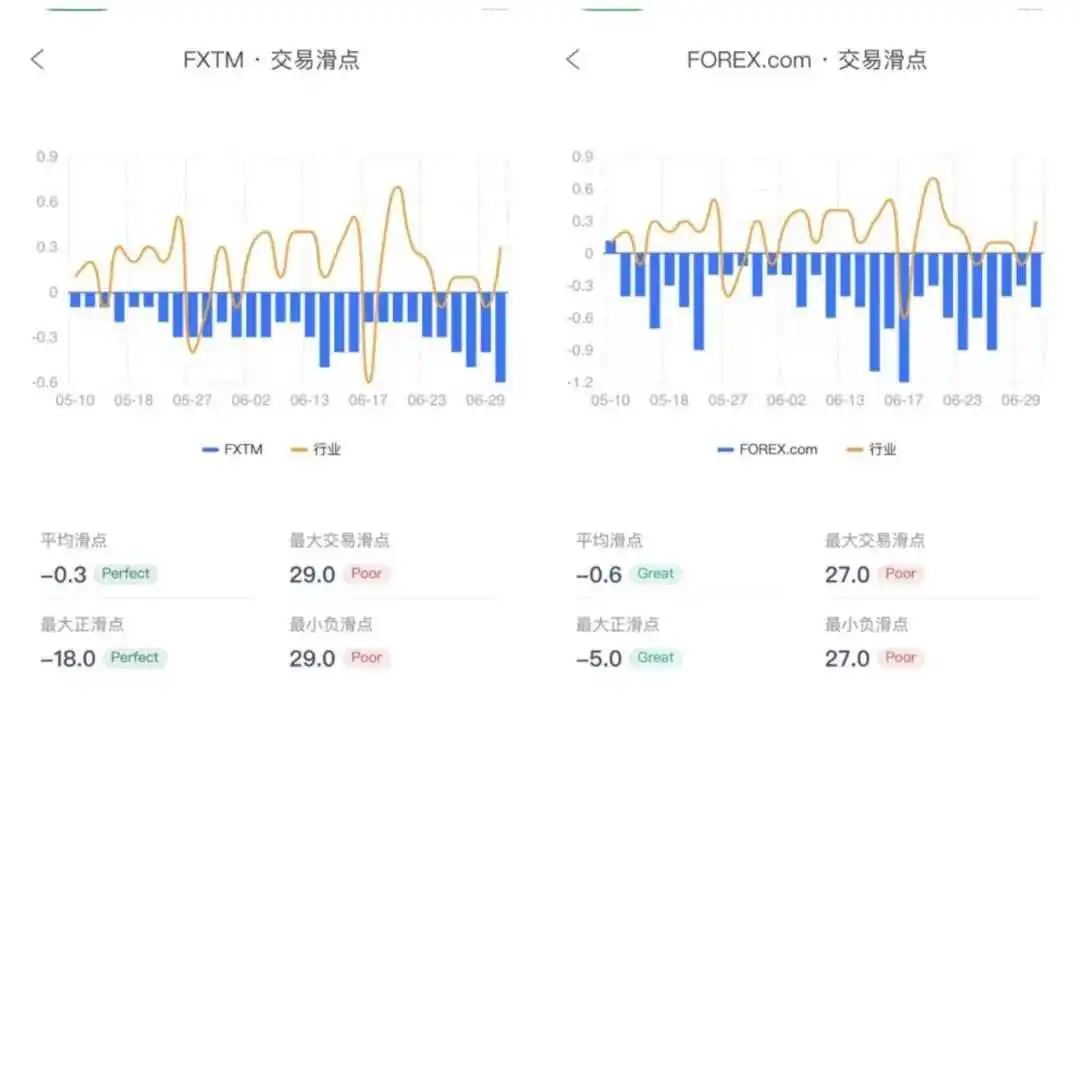Click the only positive blue bar in FOREX.com chart

[610, 247]
